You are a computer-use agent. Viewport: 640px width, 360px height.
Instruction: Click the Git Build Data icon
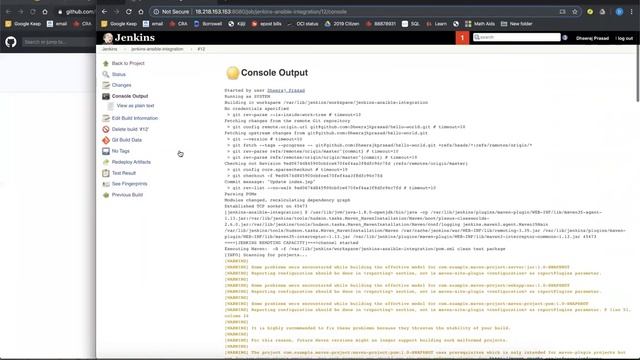click(x=106, y=140)
